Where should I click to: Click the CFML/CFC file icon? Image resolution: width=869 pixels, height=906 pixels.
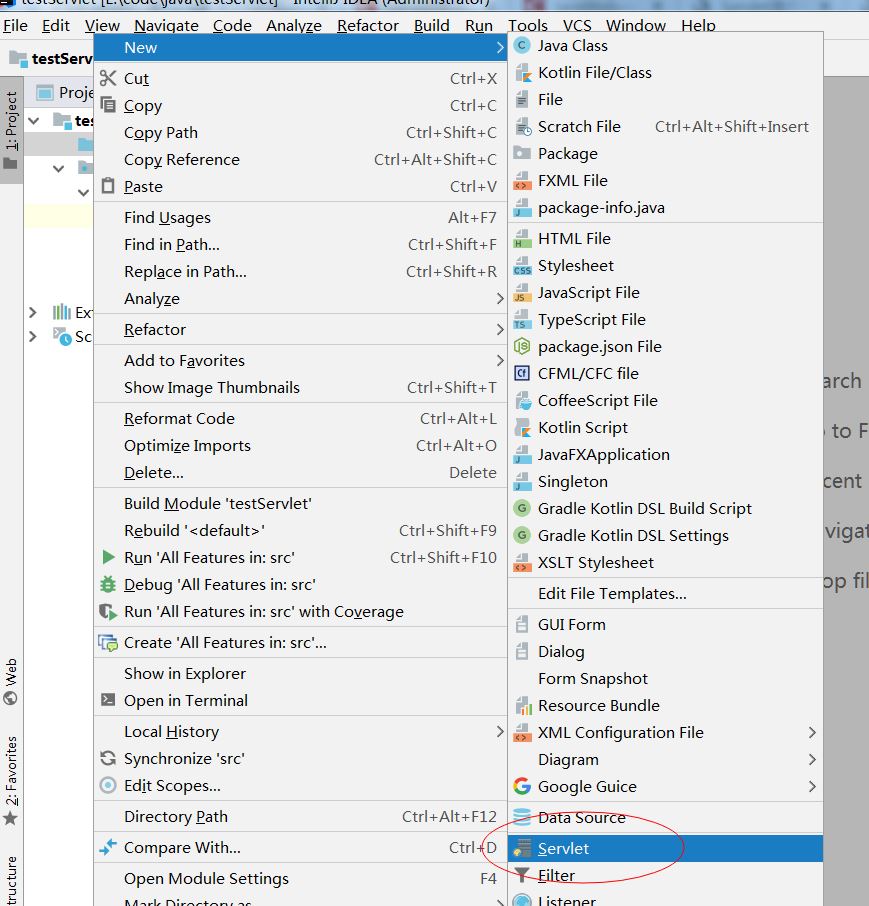coord(522,373)
